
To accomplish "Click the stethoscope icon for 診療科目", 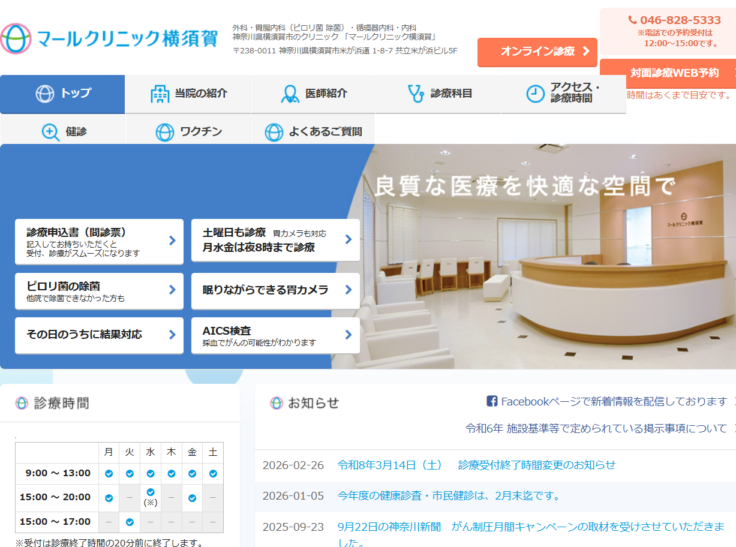I will (x=415, y=93).
